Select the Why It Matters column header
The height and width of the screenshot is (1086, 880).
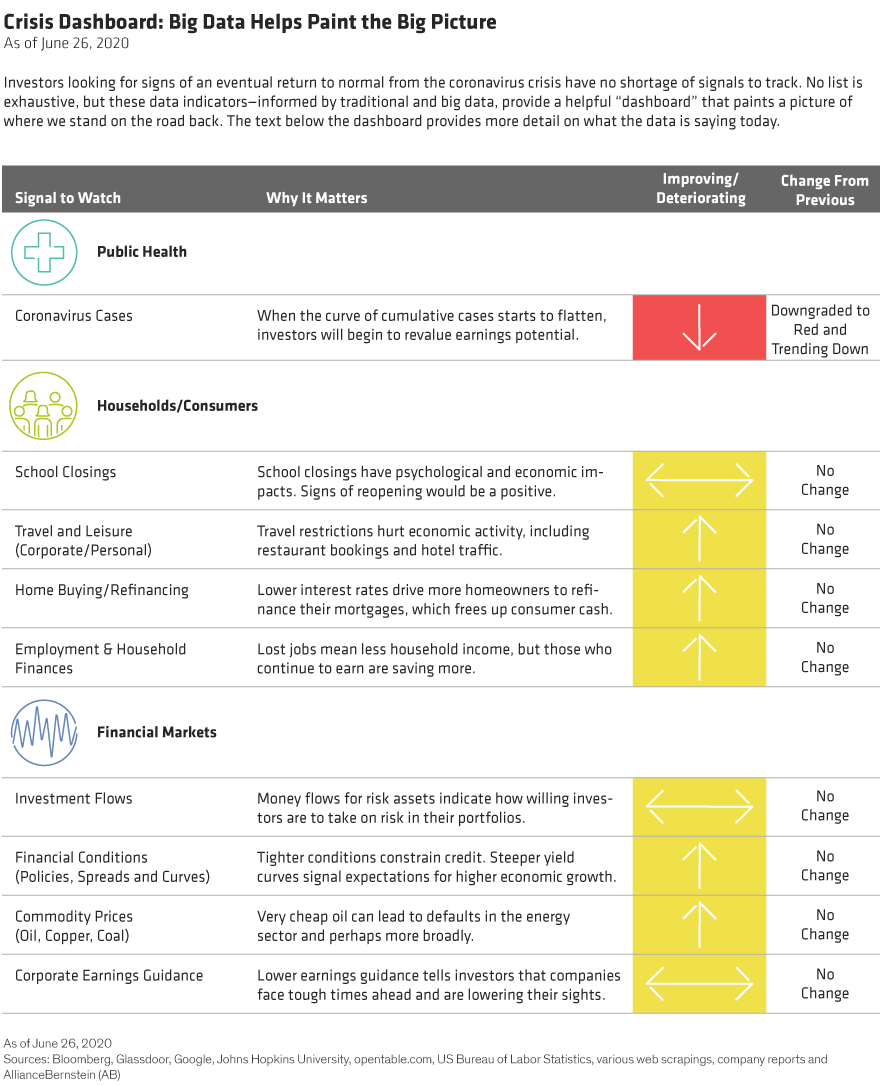pyautogui.click(x=317, y=198)
